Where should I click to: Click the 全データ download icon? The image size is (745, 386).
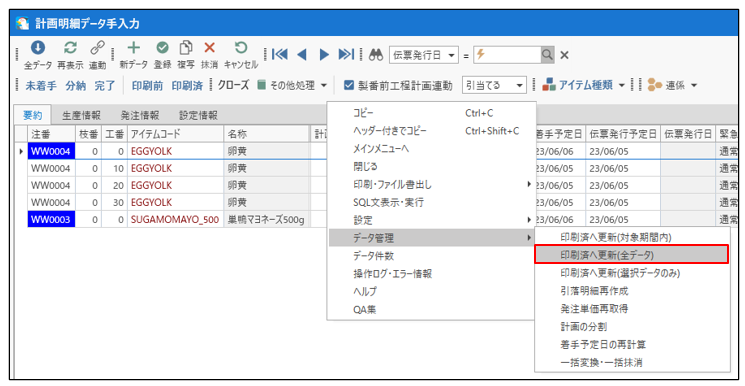pos(38,48)
